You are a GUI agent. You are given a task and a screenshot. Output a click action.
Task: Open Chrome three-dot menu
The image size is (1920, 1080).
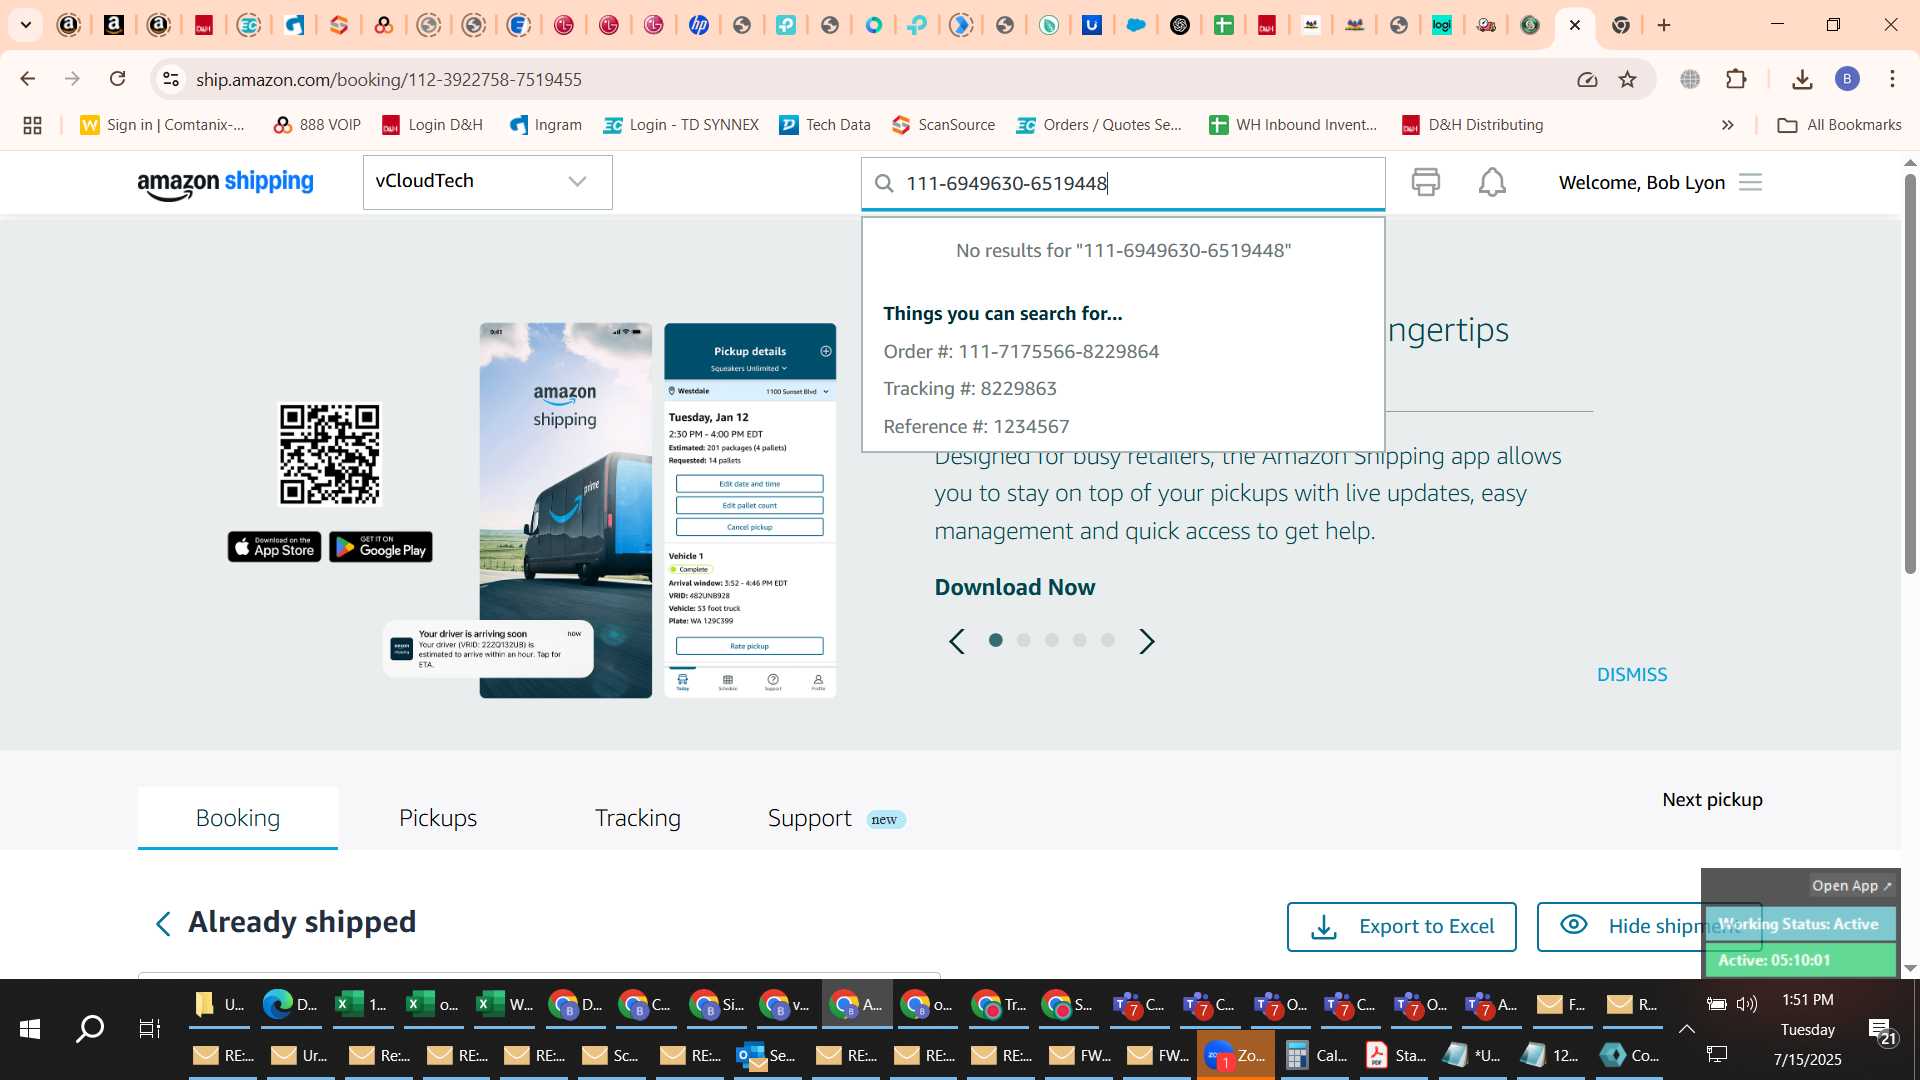tap(1892, 79)
